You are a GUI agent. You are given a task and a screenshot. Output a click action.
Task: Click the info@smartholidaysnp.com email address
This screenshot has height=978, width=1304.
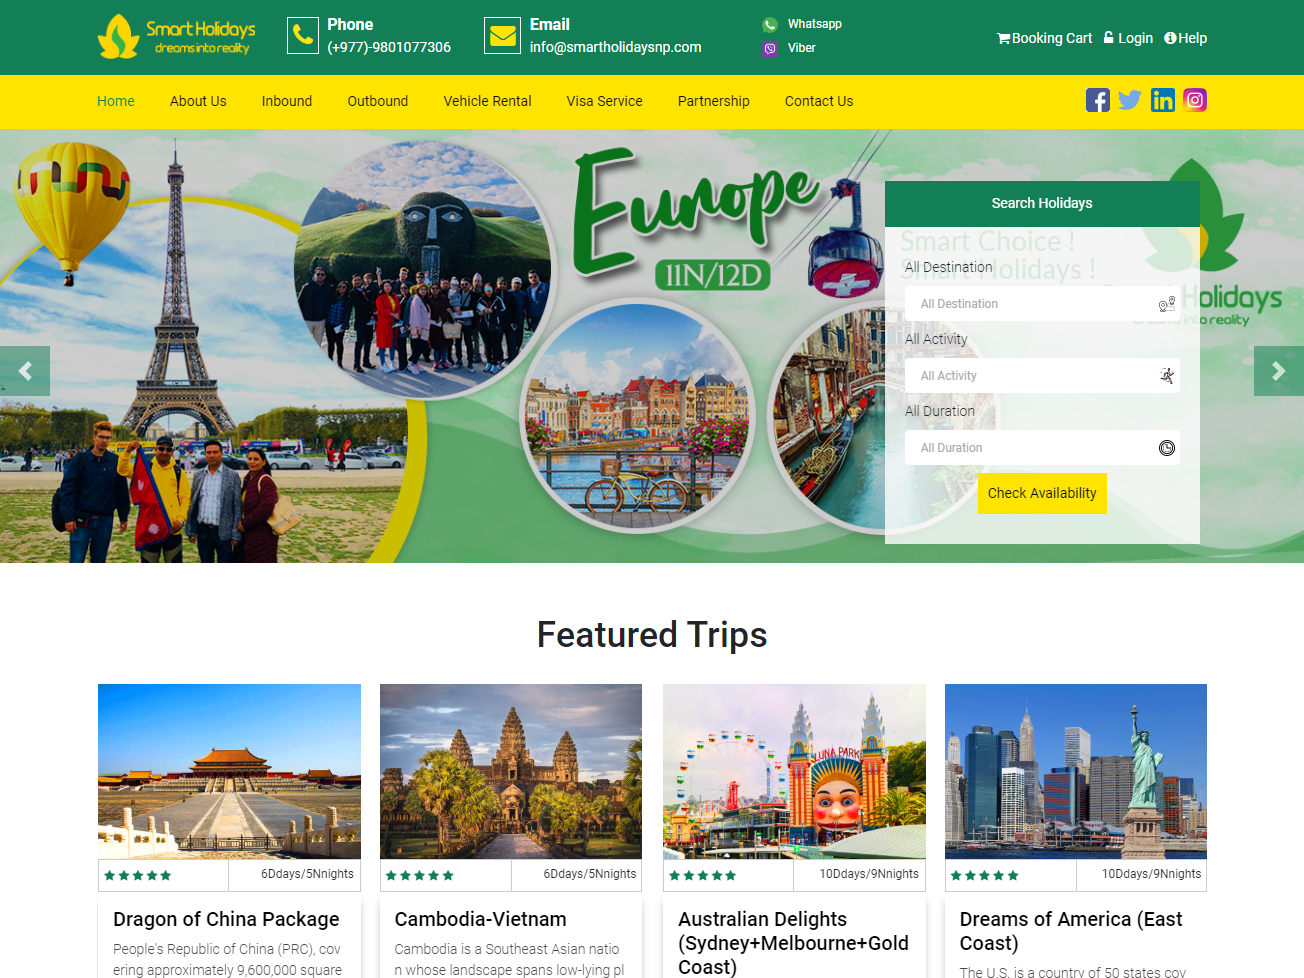coord(616,47)
